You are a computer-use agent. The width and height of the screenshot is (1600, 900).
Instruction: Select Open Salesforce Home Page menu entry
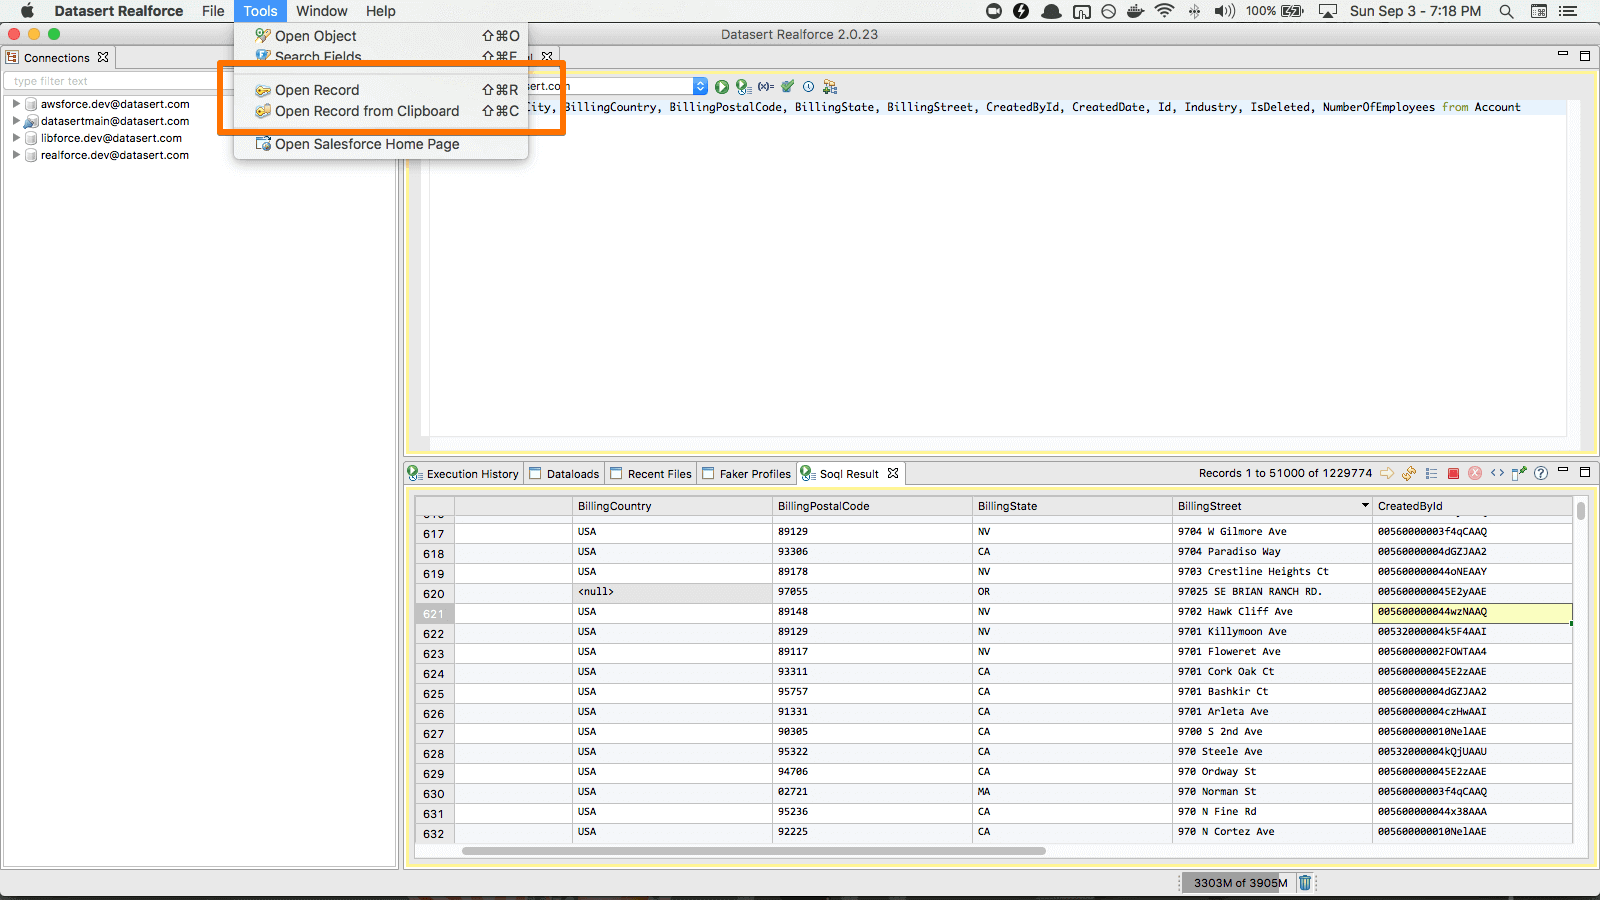[x=367, y=144]
